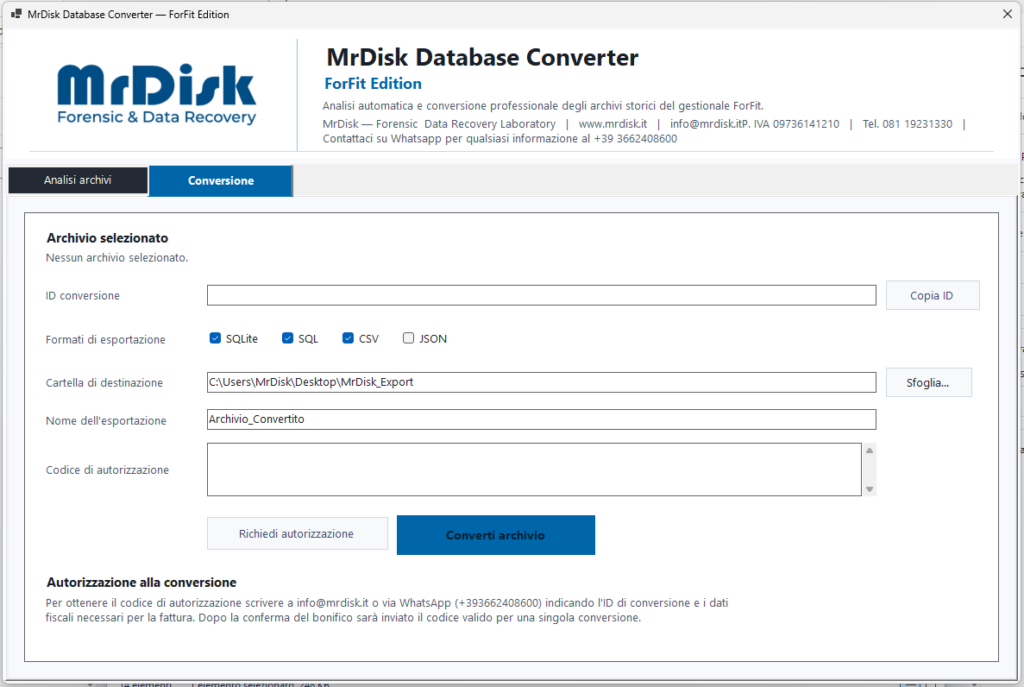Screen dimensions: 1024x687
Task: Click the 'Nessun archivio selezionato.' message
Action: pyautogui.click(x=117, y=257)
